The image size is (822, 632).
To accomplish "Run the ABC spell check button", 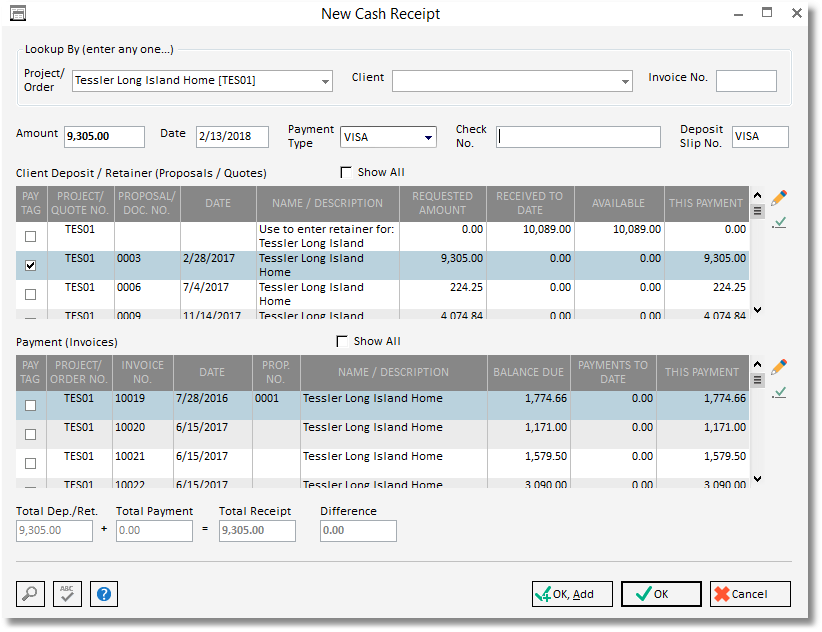I will click(67, 594).
